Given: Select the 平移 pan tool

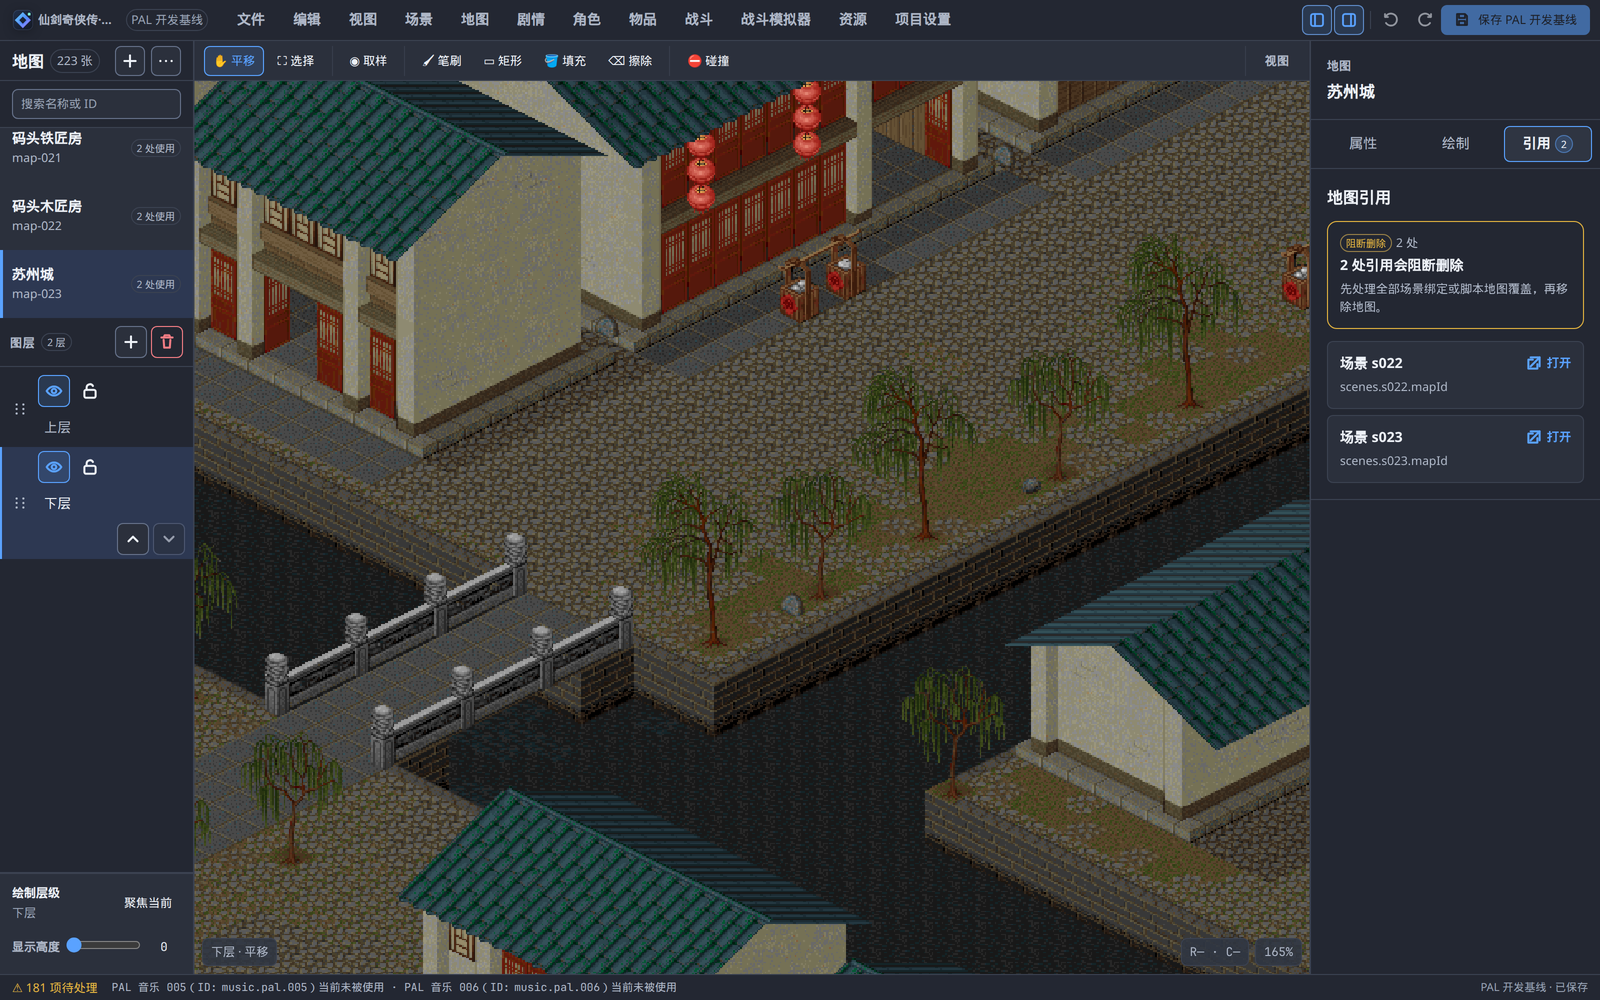Looking at the screenshot, I should pyautogui.click(x=234, y=61).
